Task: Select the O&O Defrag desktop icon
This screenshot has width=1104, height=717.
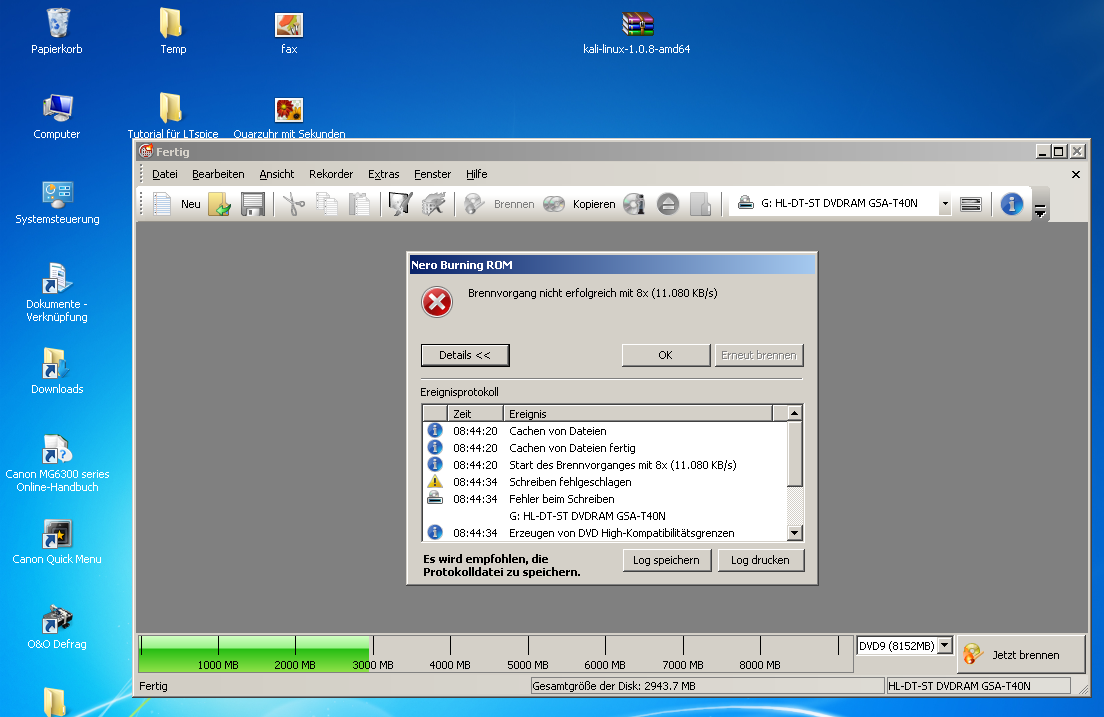Action: (57, 628)
